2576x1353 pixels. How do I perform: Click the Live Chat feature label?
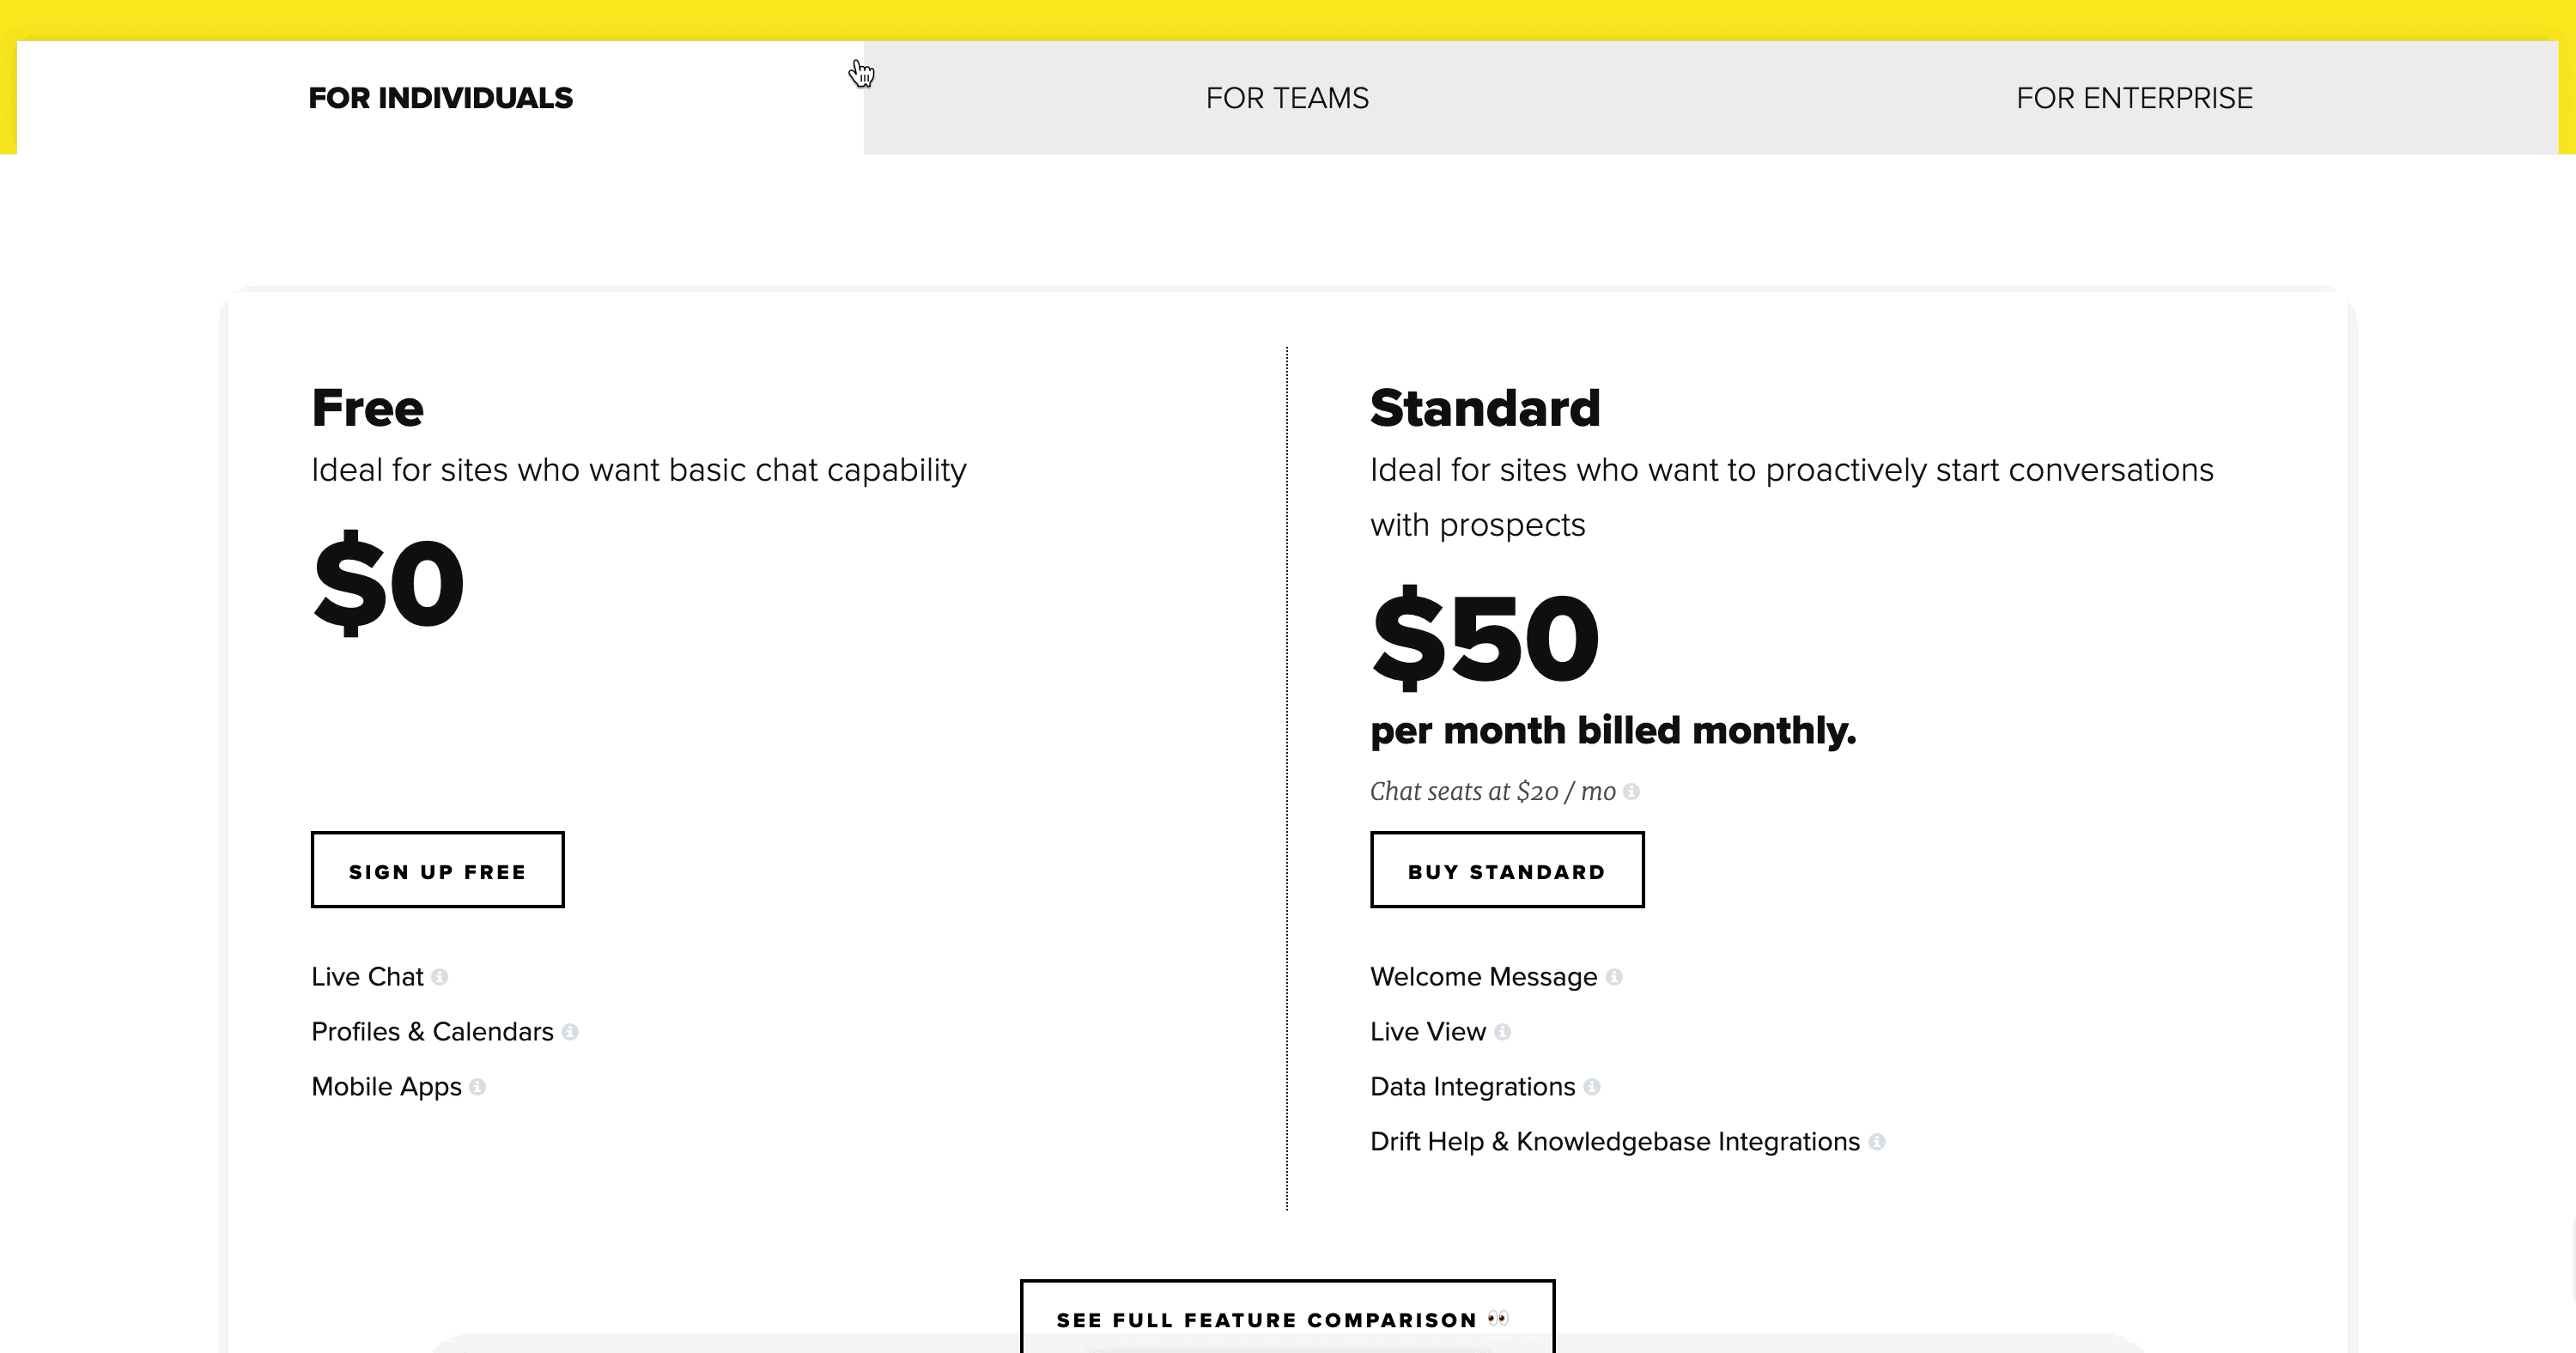[367, 977]
